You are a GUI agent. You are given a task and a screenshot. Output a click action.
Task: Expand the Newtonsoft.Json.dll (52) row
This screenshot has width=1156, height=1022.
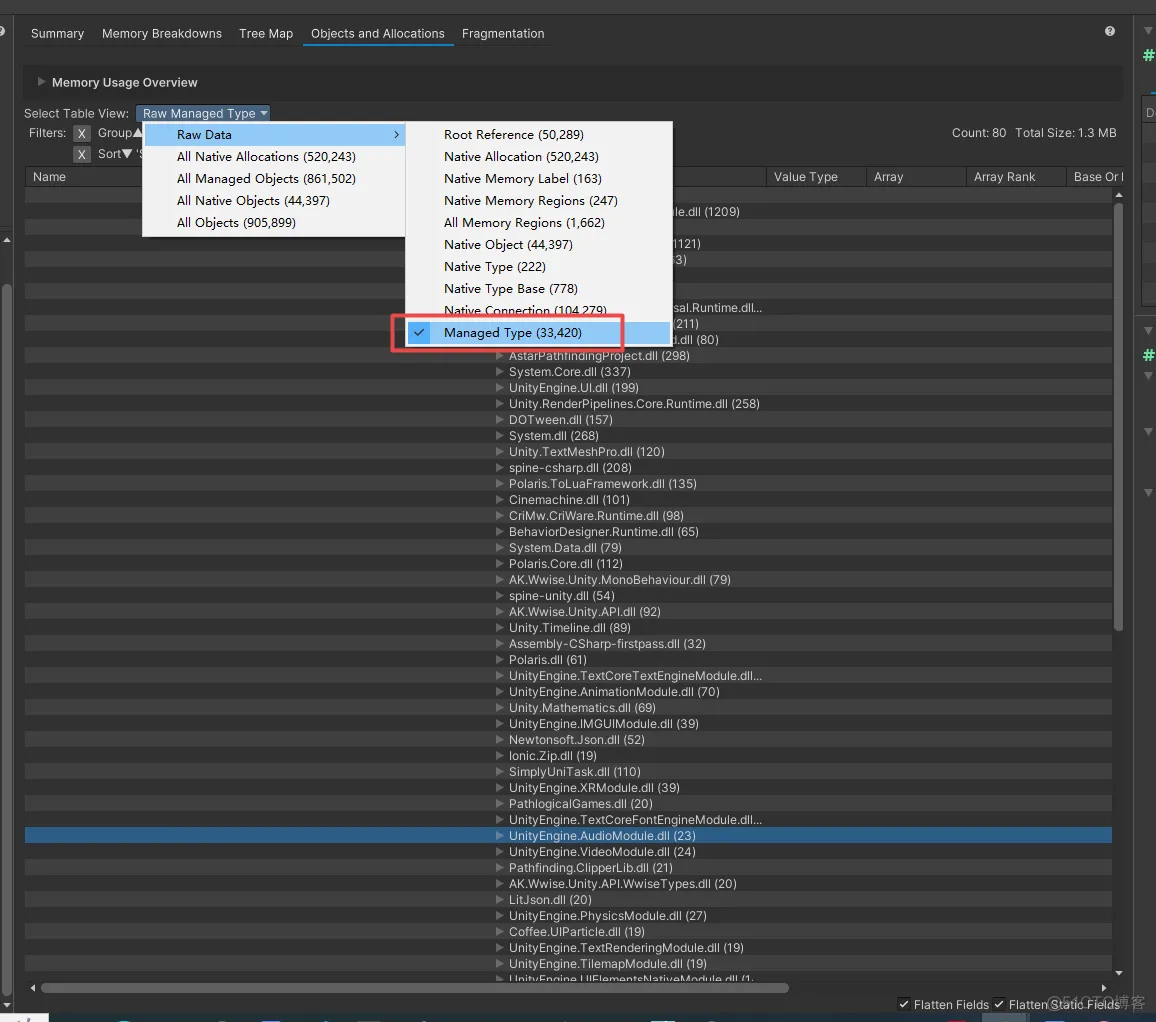[x=500, y=740]
